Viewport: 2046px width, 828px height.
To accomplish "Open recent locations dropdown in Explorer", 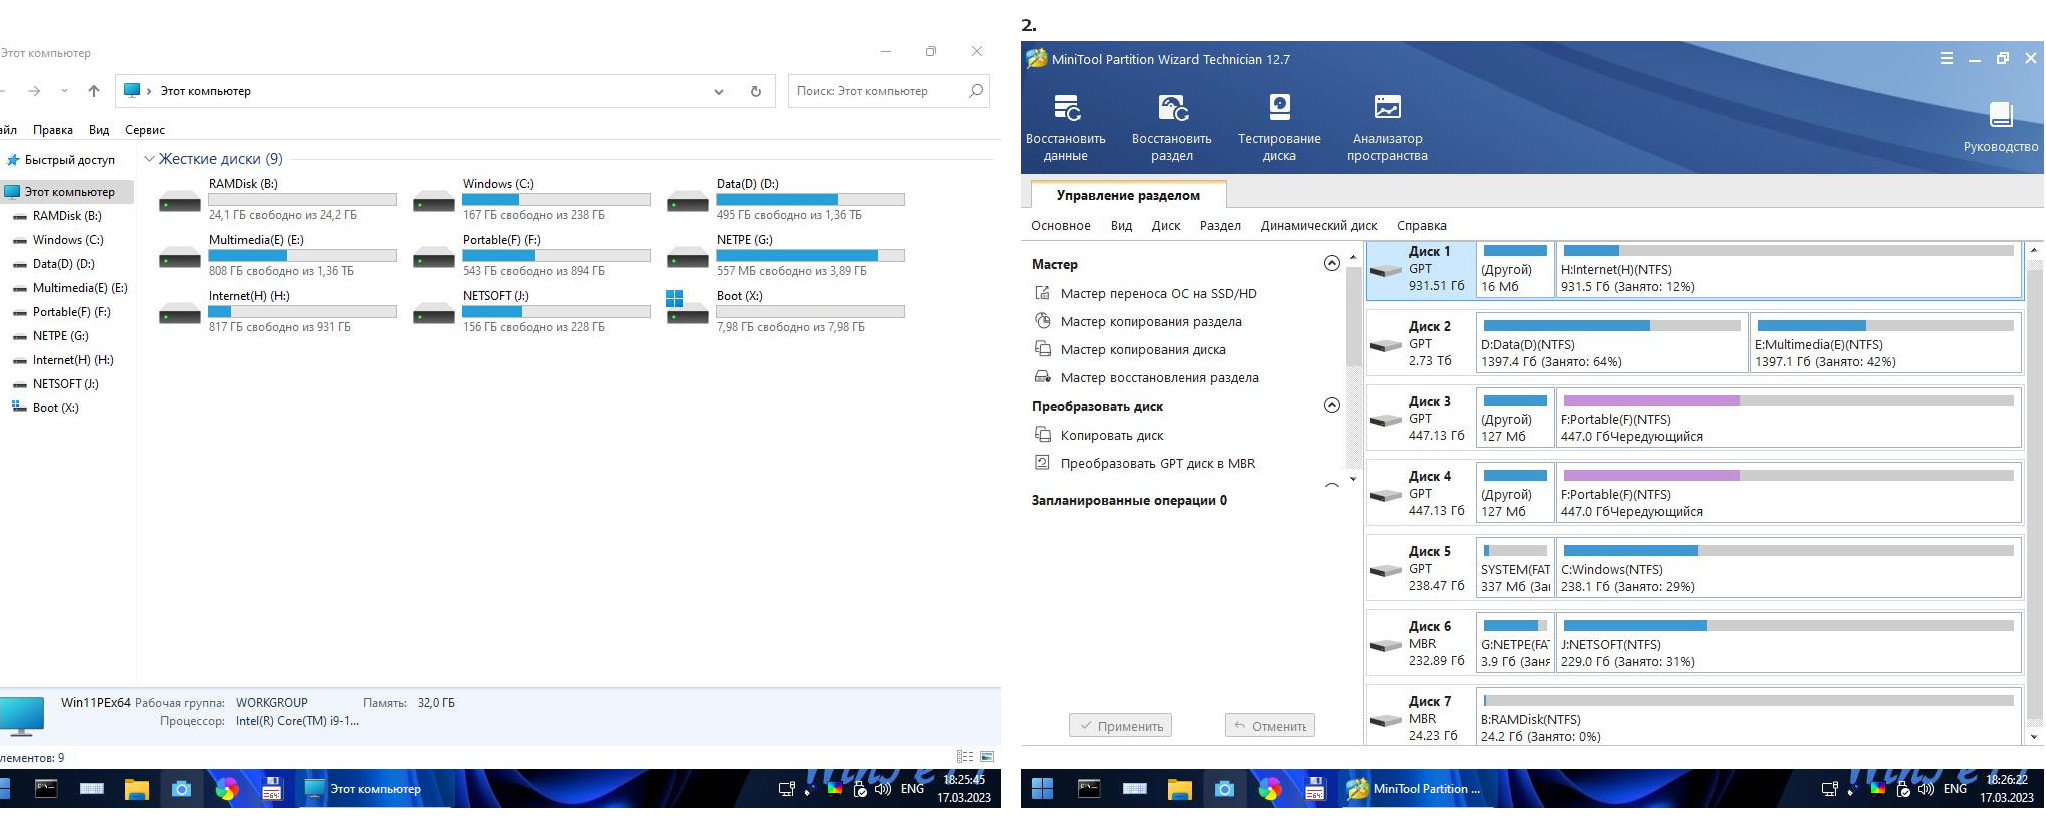I will pos(65,91).
